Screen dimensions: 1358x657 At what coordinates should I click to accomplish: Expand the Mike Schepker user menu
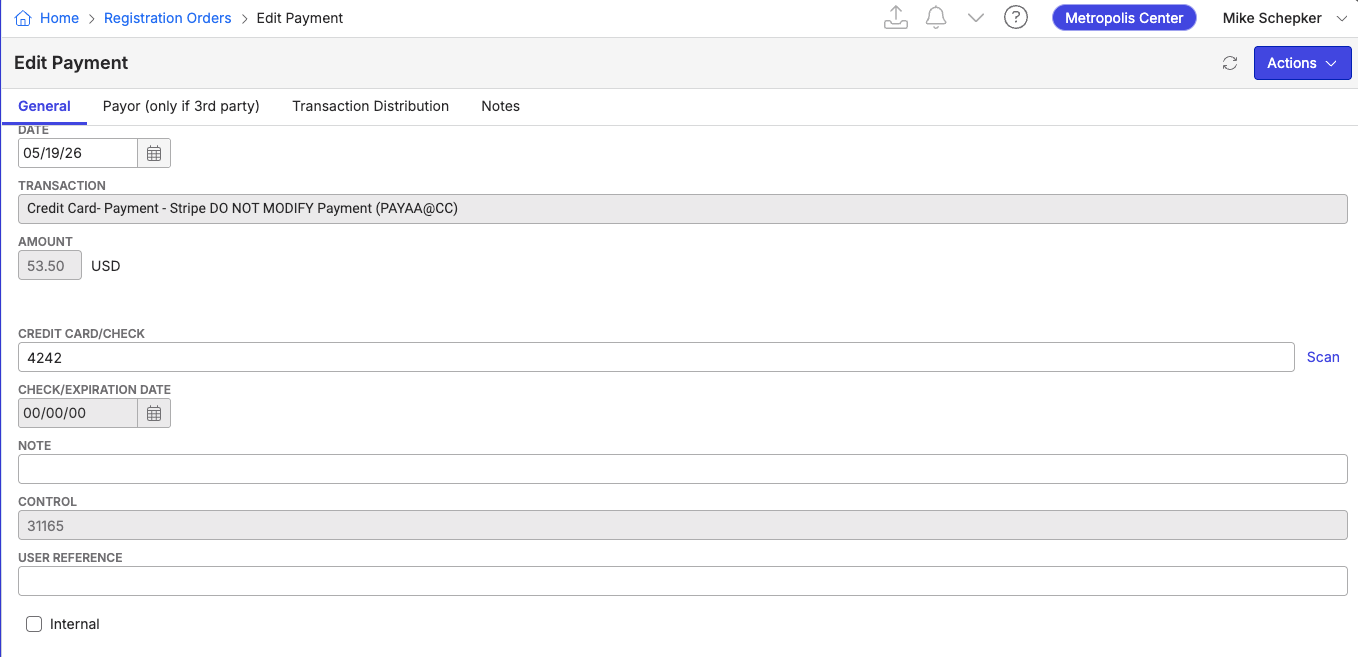click(x=1286, y=18)
